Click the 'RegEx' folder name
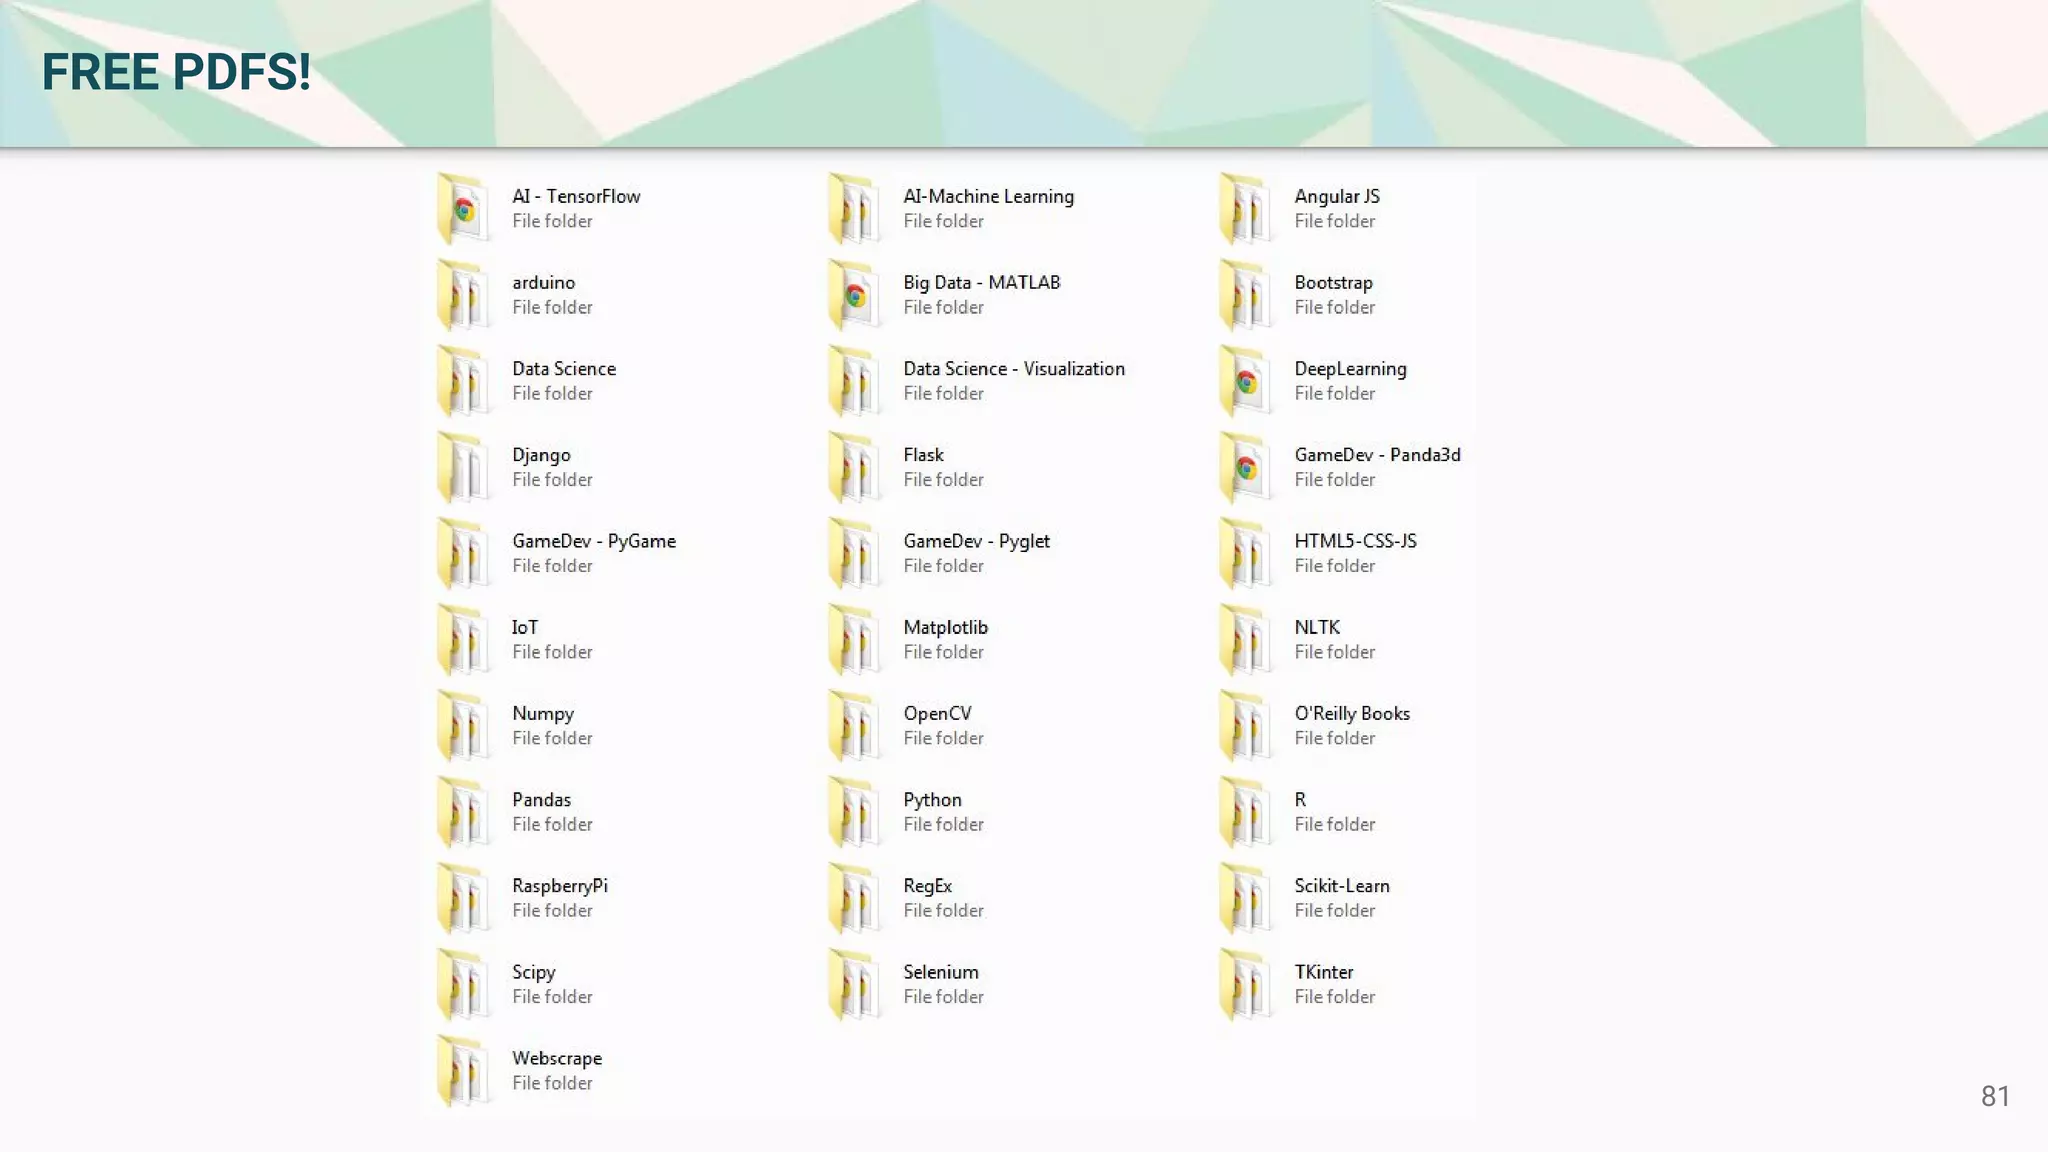The width and height of the screenshot is (2048, 1152). (927, 886)
